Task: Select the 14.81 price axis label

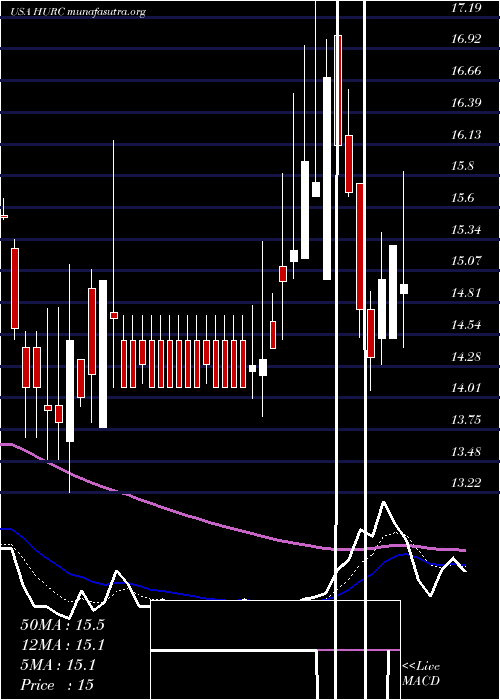Action: tap(466, 293)
